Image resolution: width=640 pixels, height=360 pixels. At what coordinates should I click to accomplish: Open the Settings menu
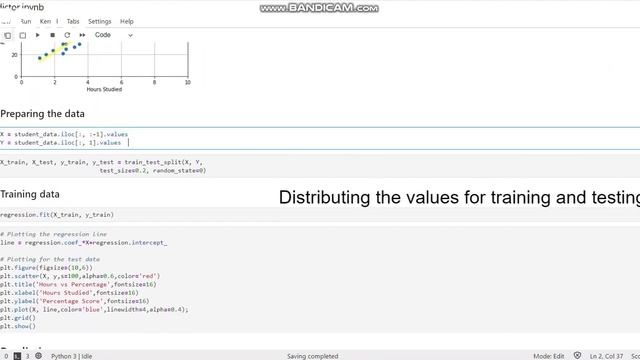pos(100,21)
